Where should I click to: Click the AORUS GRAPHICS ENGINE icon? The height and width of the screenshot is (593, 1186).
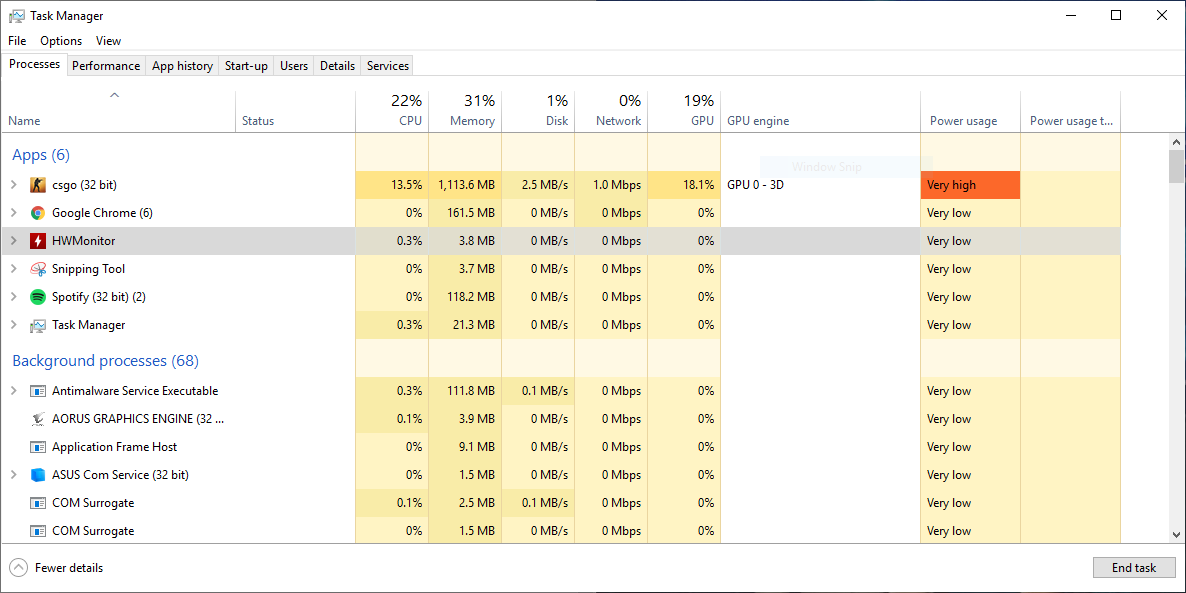38,419
